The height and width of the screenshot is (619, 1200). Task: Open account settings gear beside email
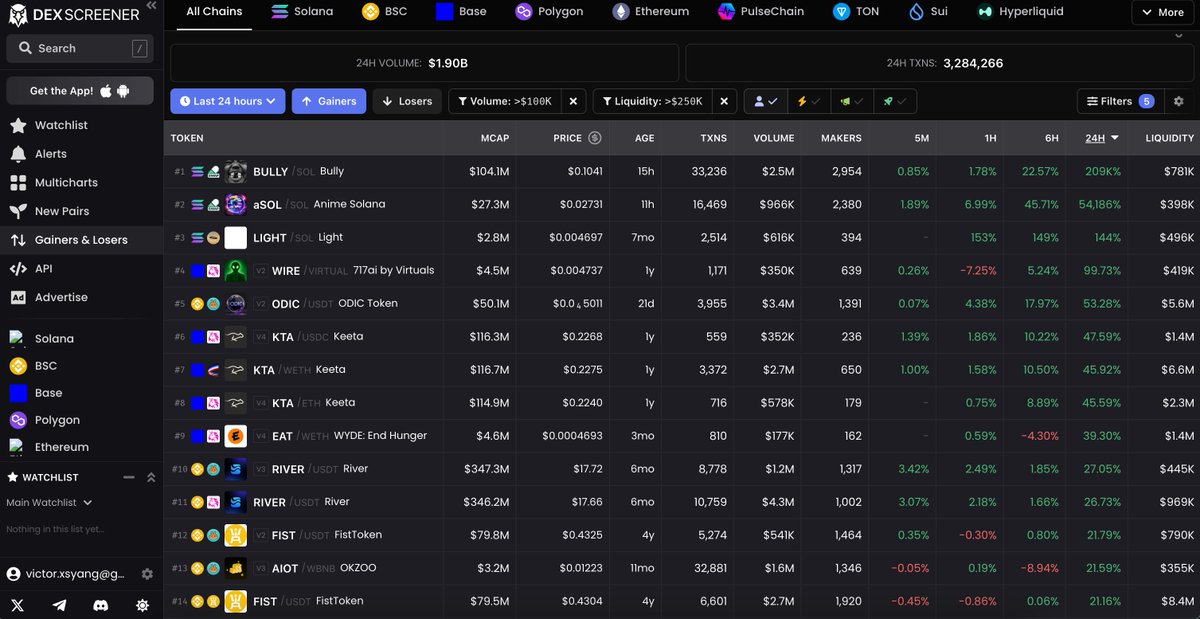coord(147,574)
